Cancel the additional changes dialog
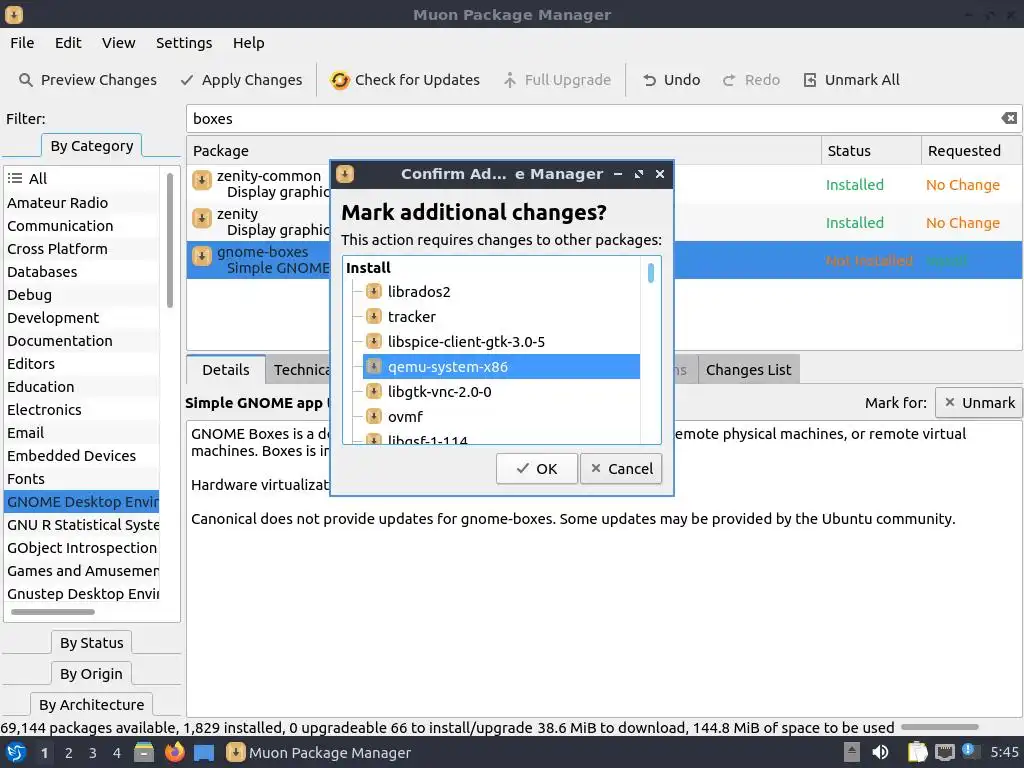The image size is (1024, 768). coord(621,469)
